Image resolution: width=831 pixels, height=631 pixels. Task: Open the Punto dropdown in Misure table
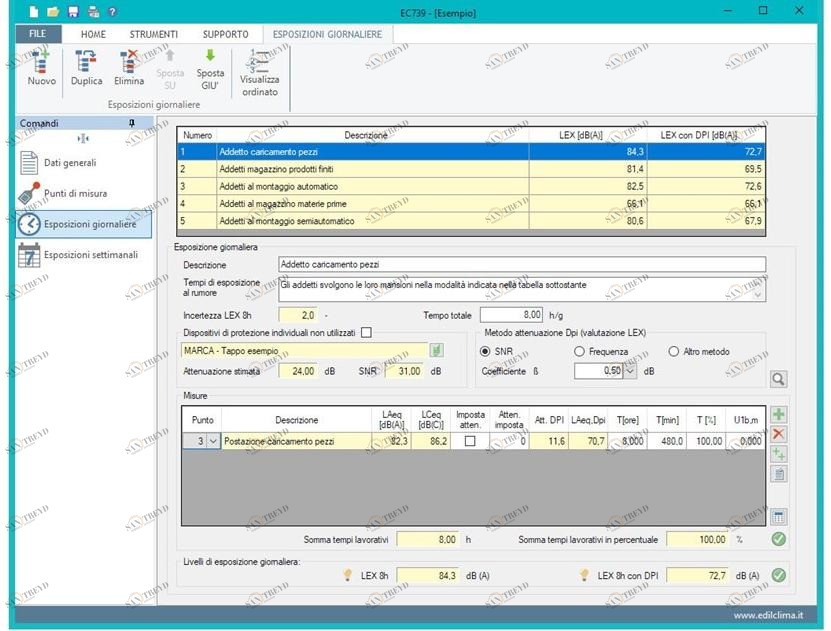coord(211,441)
